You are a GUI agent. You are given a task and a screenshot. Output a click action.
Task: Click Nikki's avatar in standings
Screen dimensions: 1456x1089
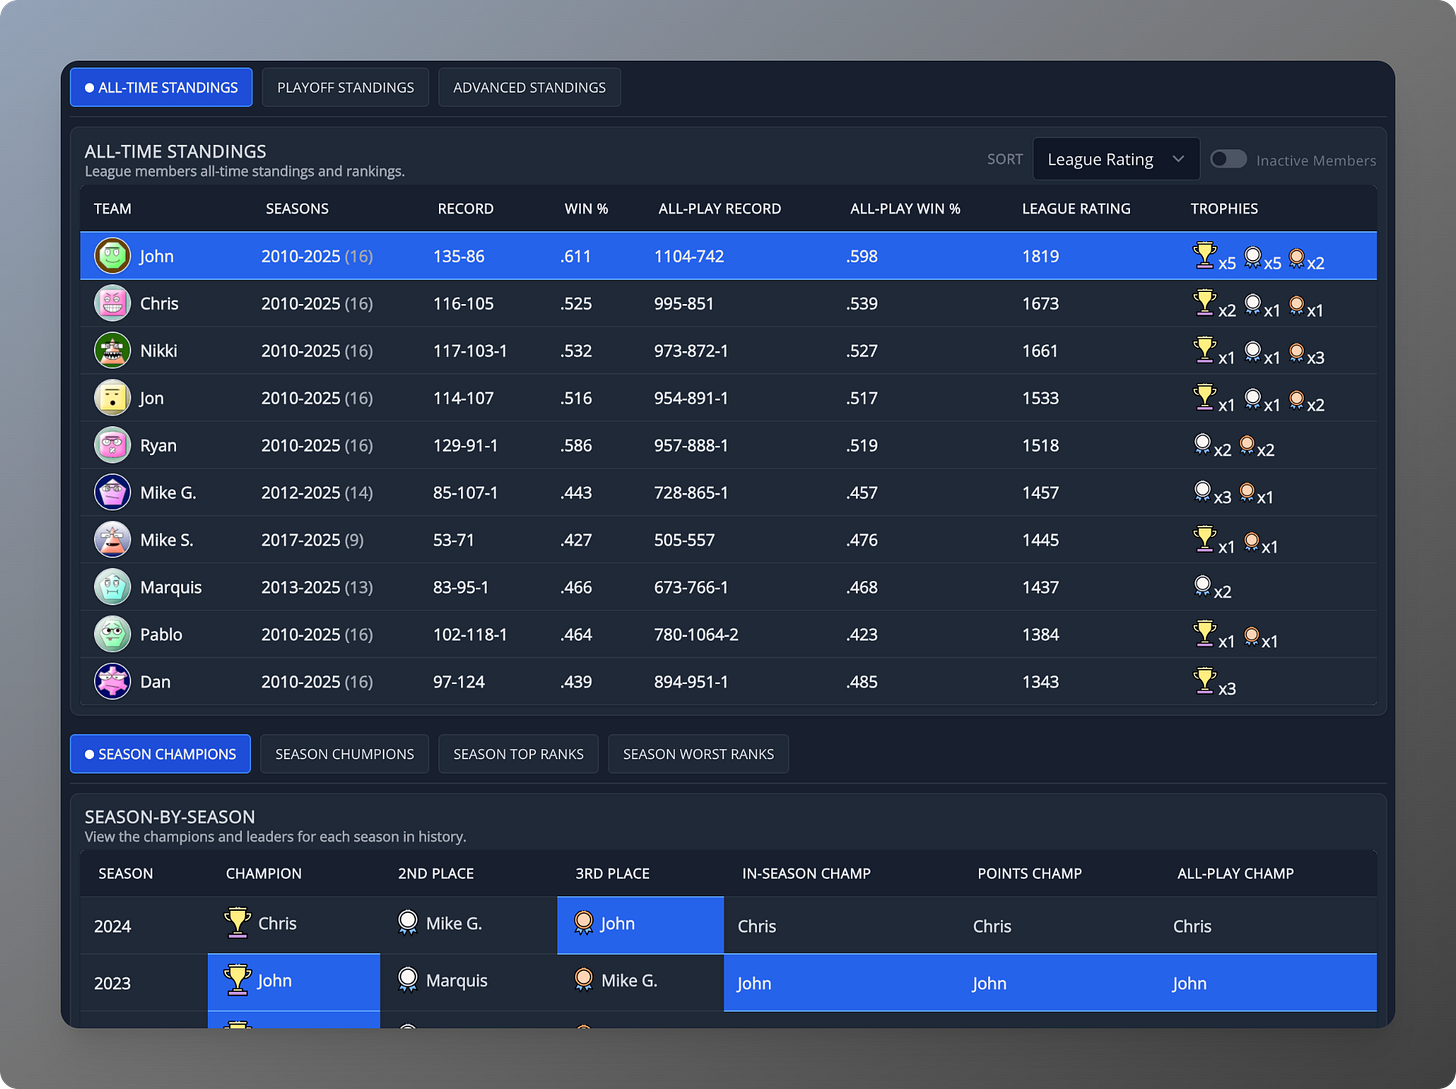coord(113,351)
